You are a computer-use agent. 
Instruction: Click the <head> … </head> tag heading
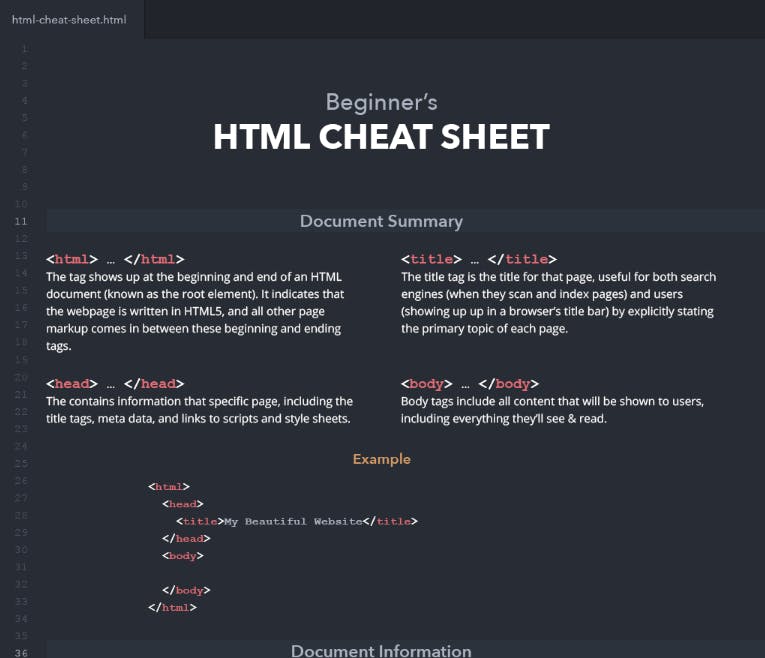[115, 383]
